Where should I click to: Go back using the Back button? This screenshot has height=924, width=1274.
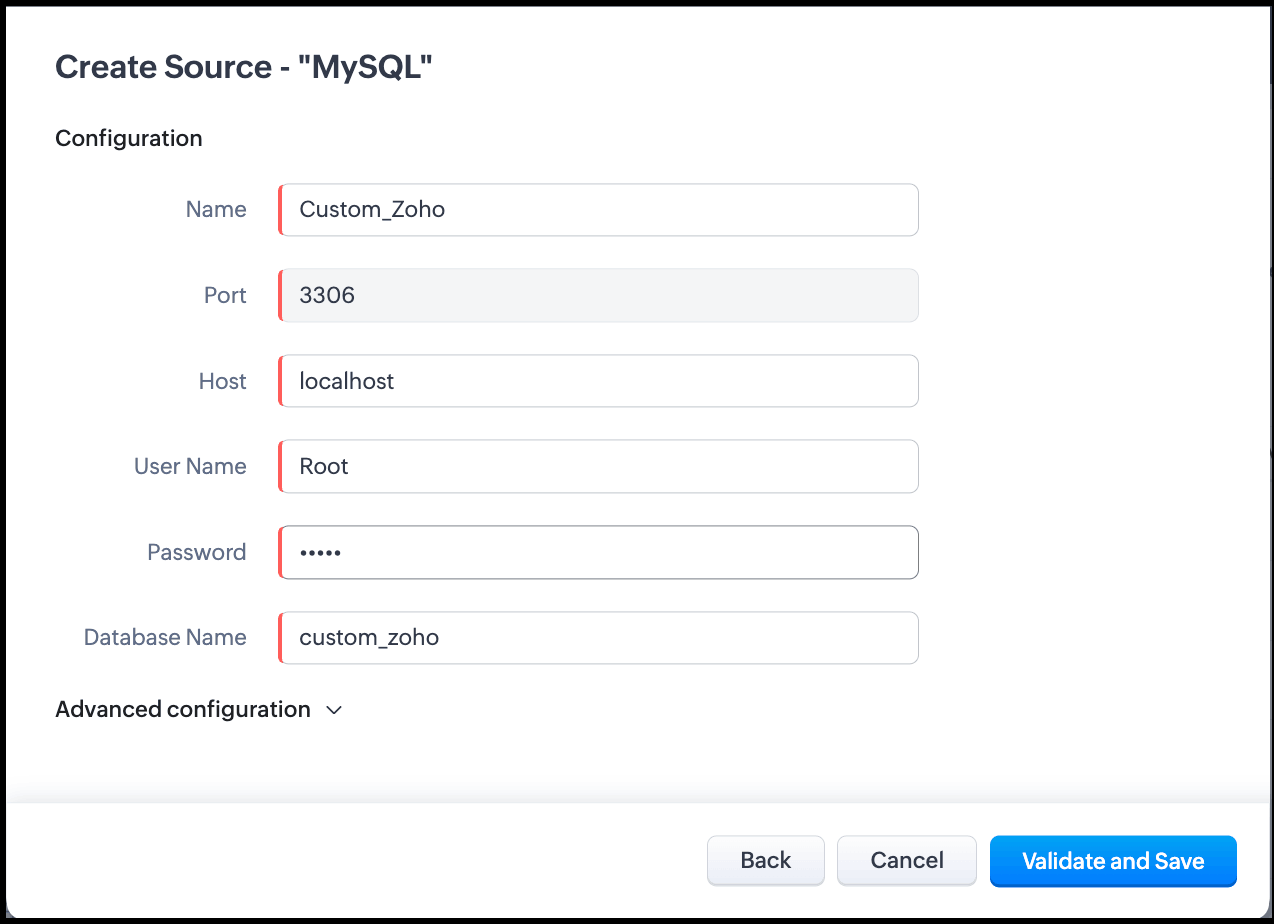[765, 861]
